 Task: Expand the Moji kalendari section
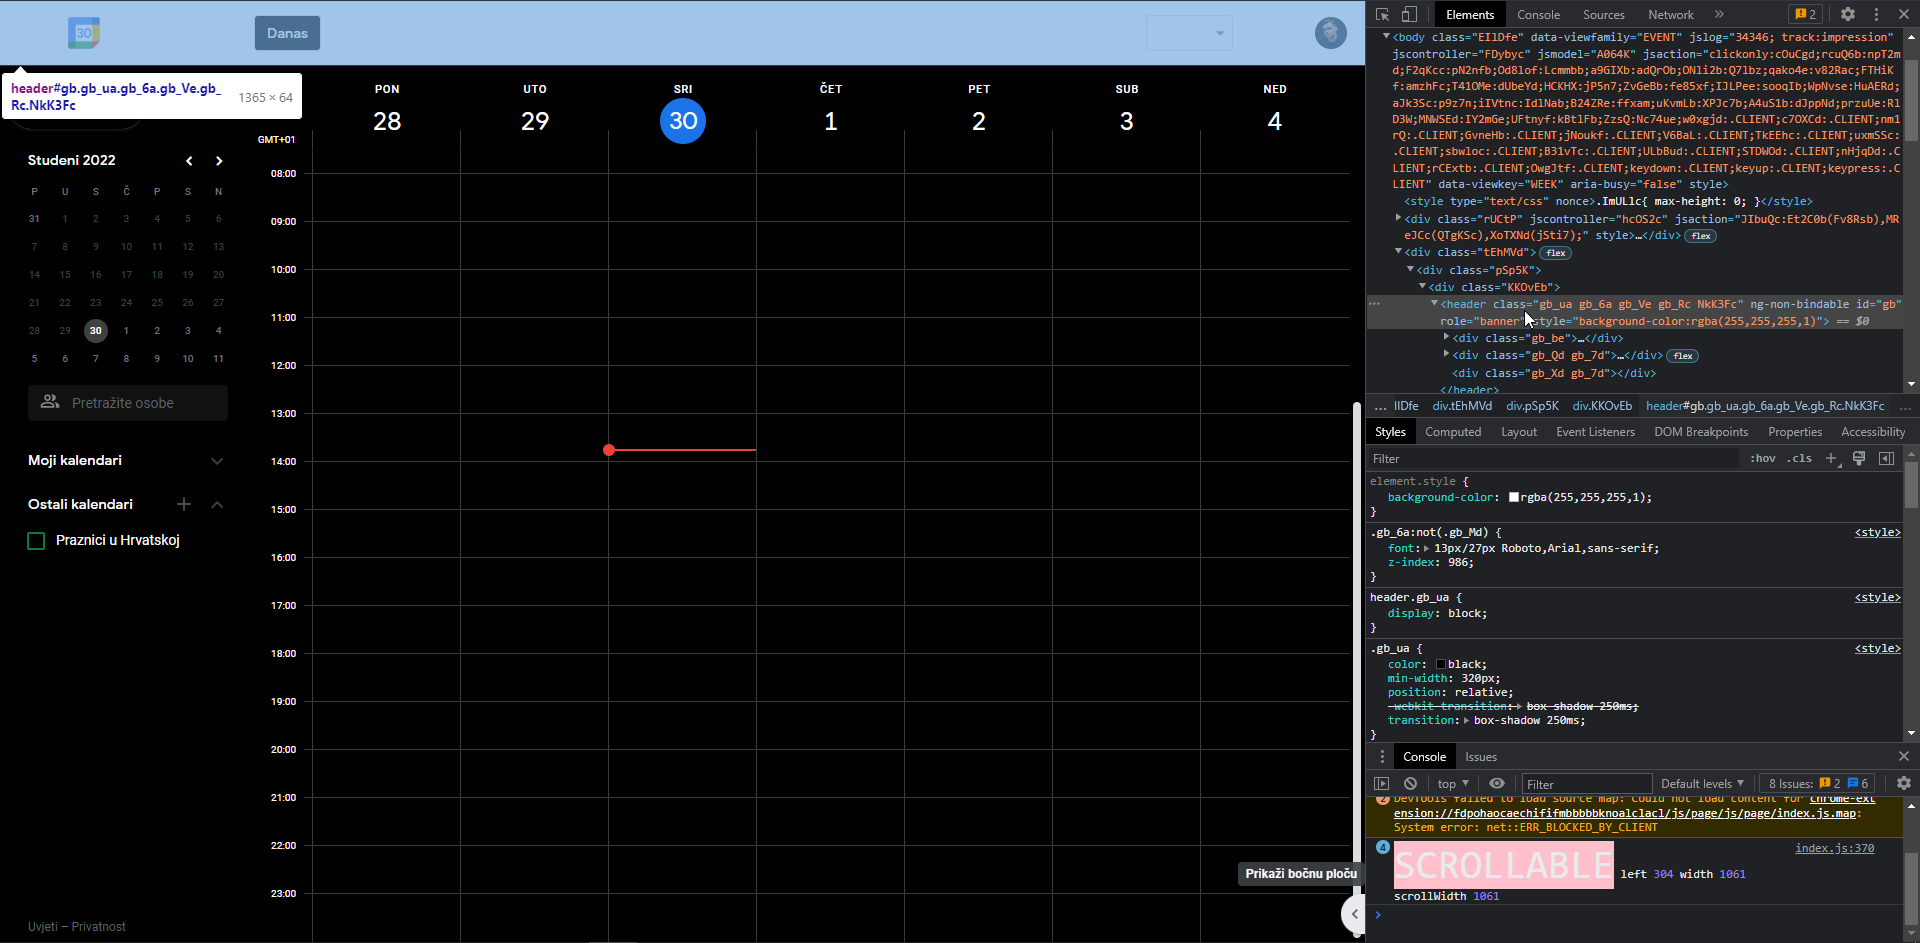(x=217, y=461)
